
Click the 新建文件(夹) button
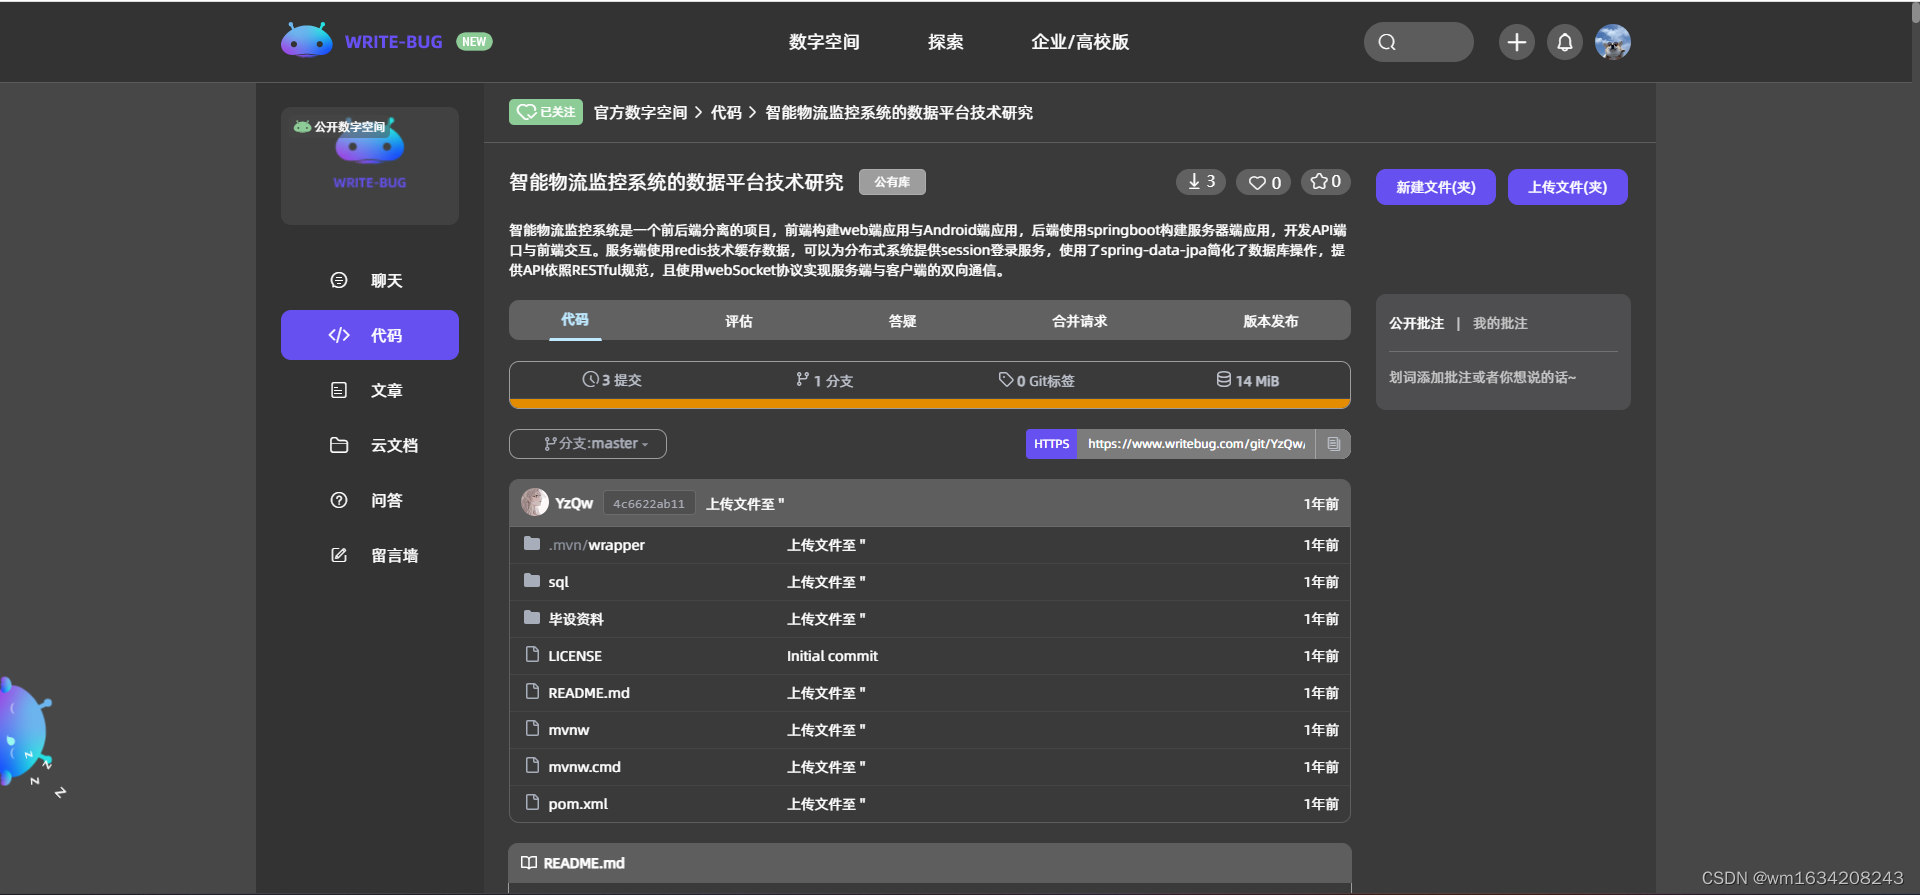pos(1436,187)
